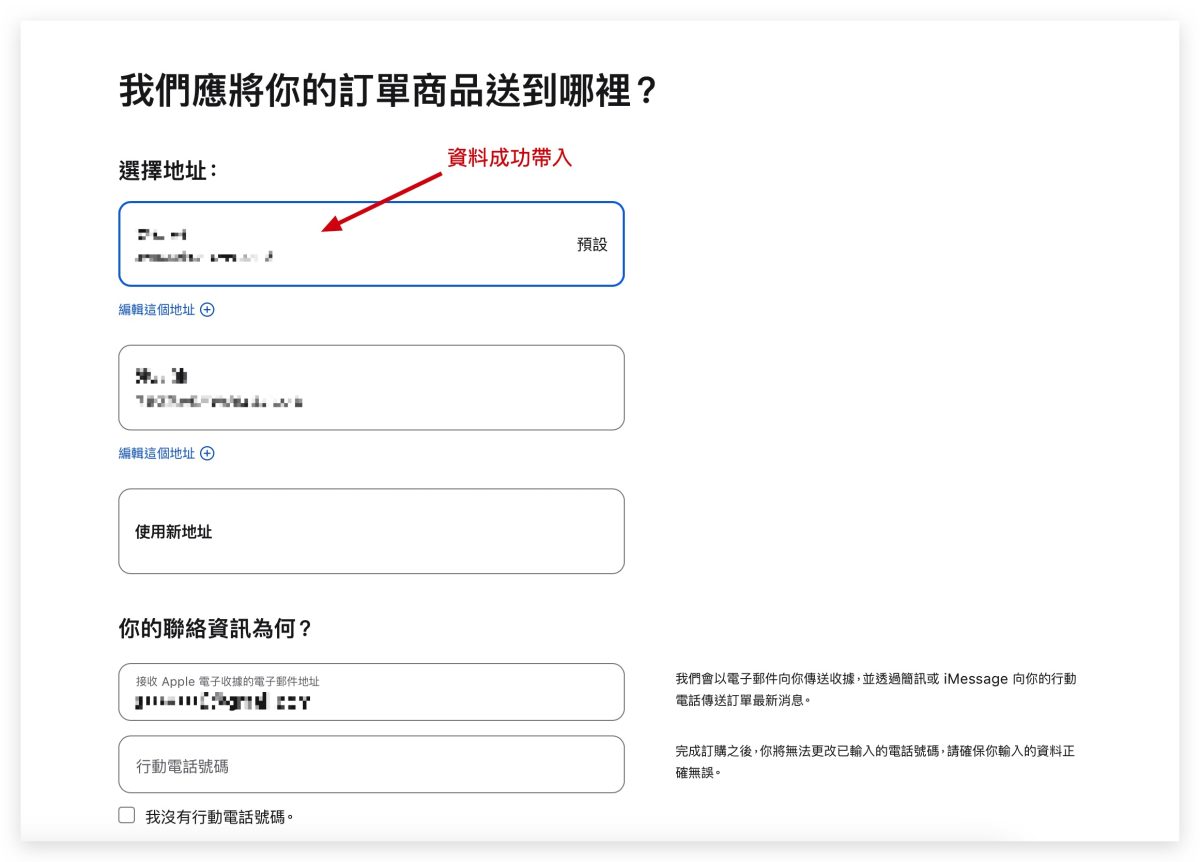The width and height of the screenshot is (1200, 862).
Task: Click the 行動電話號碼 phone number field
Action: [x=371, y=764]
